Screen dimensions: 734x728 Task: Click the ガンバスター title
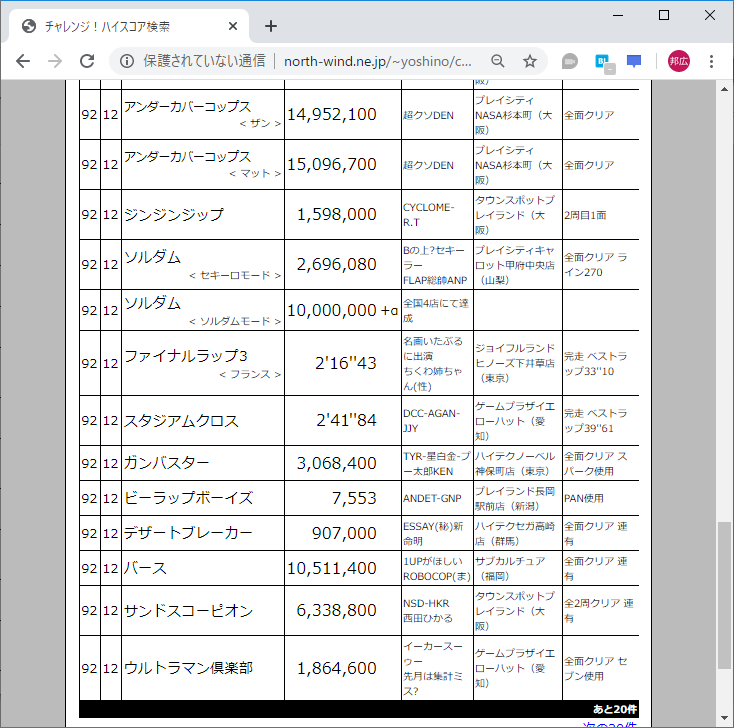coord(167,463)
